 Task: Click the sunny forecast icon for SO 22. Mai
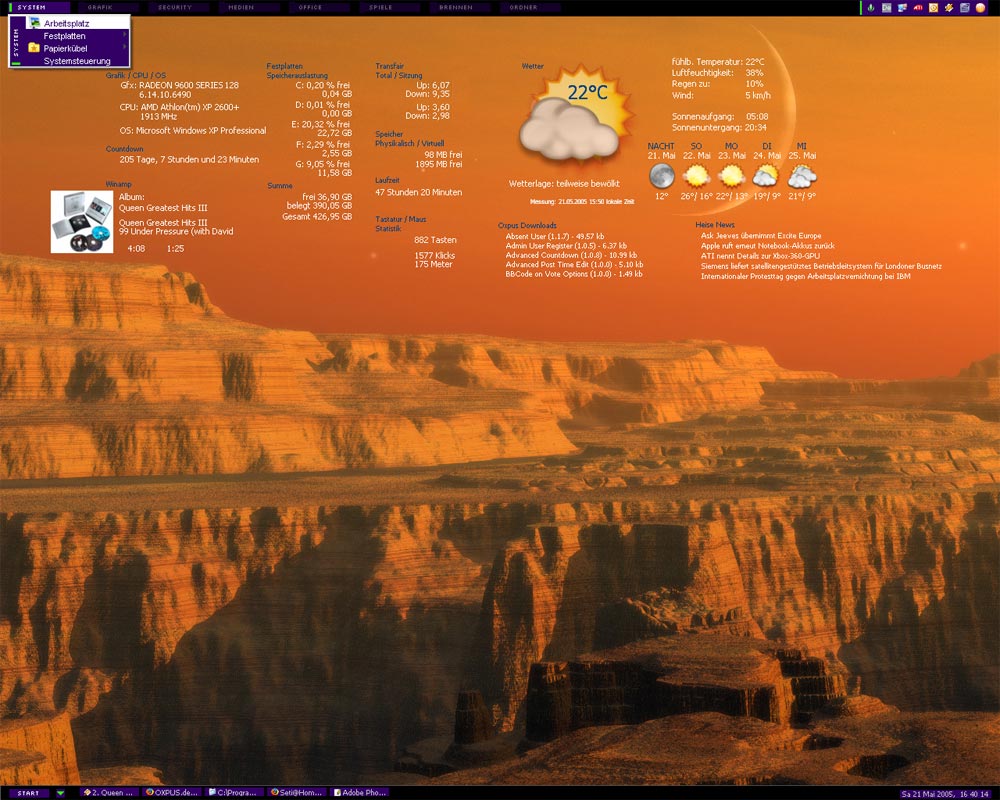tap(696, 176)
